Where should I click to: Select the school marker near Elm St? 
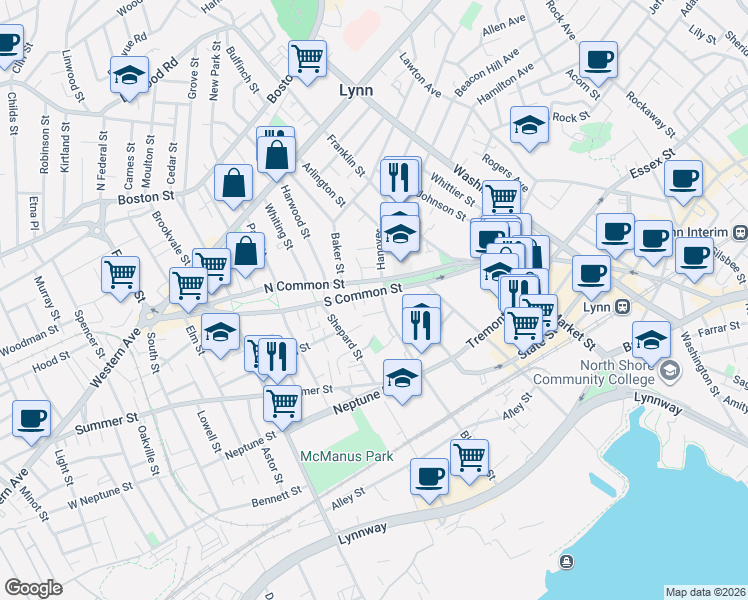tap(221, 334)
